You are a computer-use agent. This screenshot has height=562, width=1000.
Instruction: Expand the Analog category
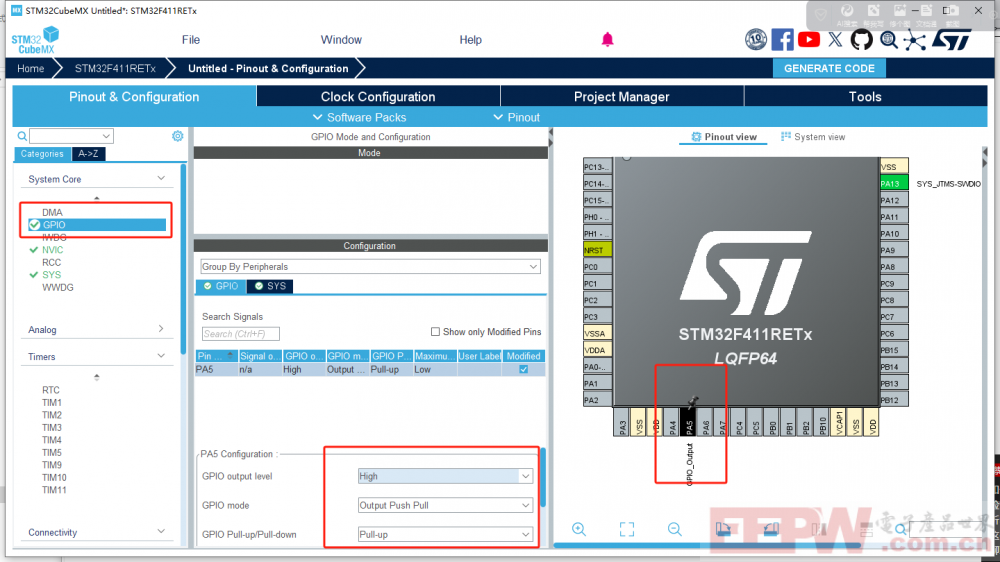tap(161, 329)
